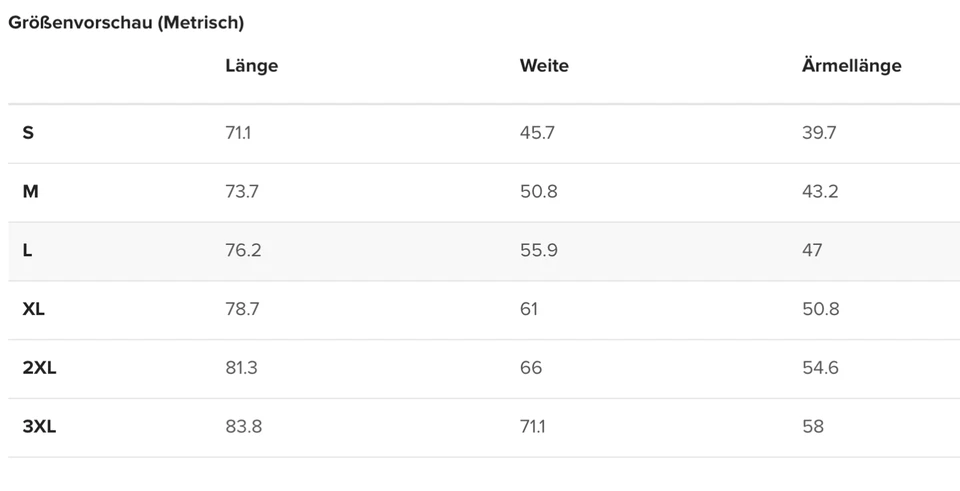960x491 pixels.
Task: Select the M size row label
Action: pyautogui.click(x=30, y=191)
